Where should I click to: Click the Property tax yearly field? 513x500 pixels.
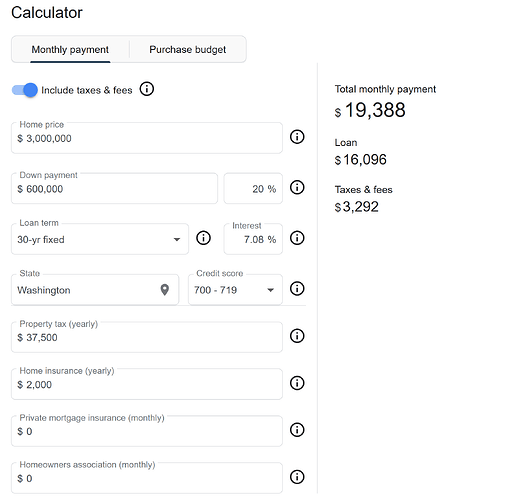point(147,337)
